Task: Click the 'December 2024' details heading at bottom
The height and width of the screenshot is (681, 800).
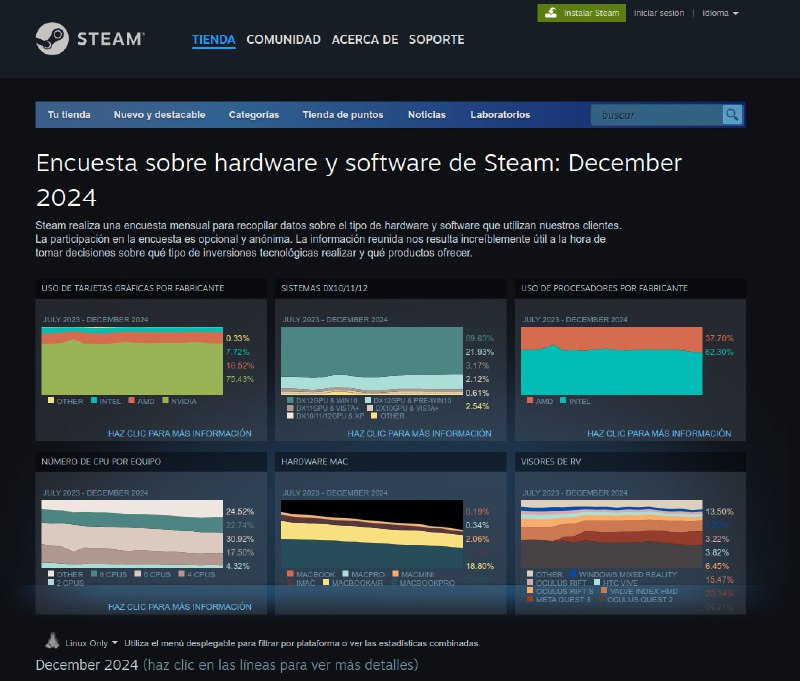Action: [87, 665]
